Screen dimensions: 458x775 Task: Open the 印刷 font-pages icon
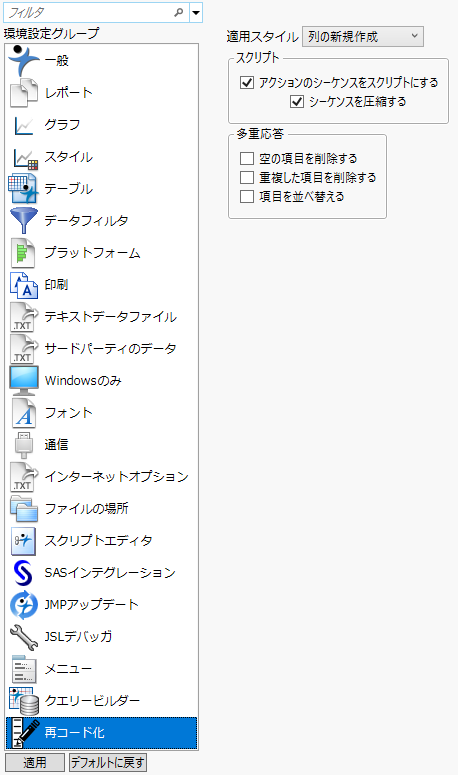click(24, 285)
